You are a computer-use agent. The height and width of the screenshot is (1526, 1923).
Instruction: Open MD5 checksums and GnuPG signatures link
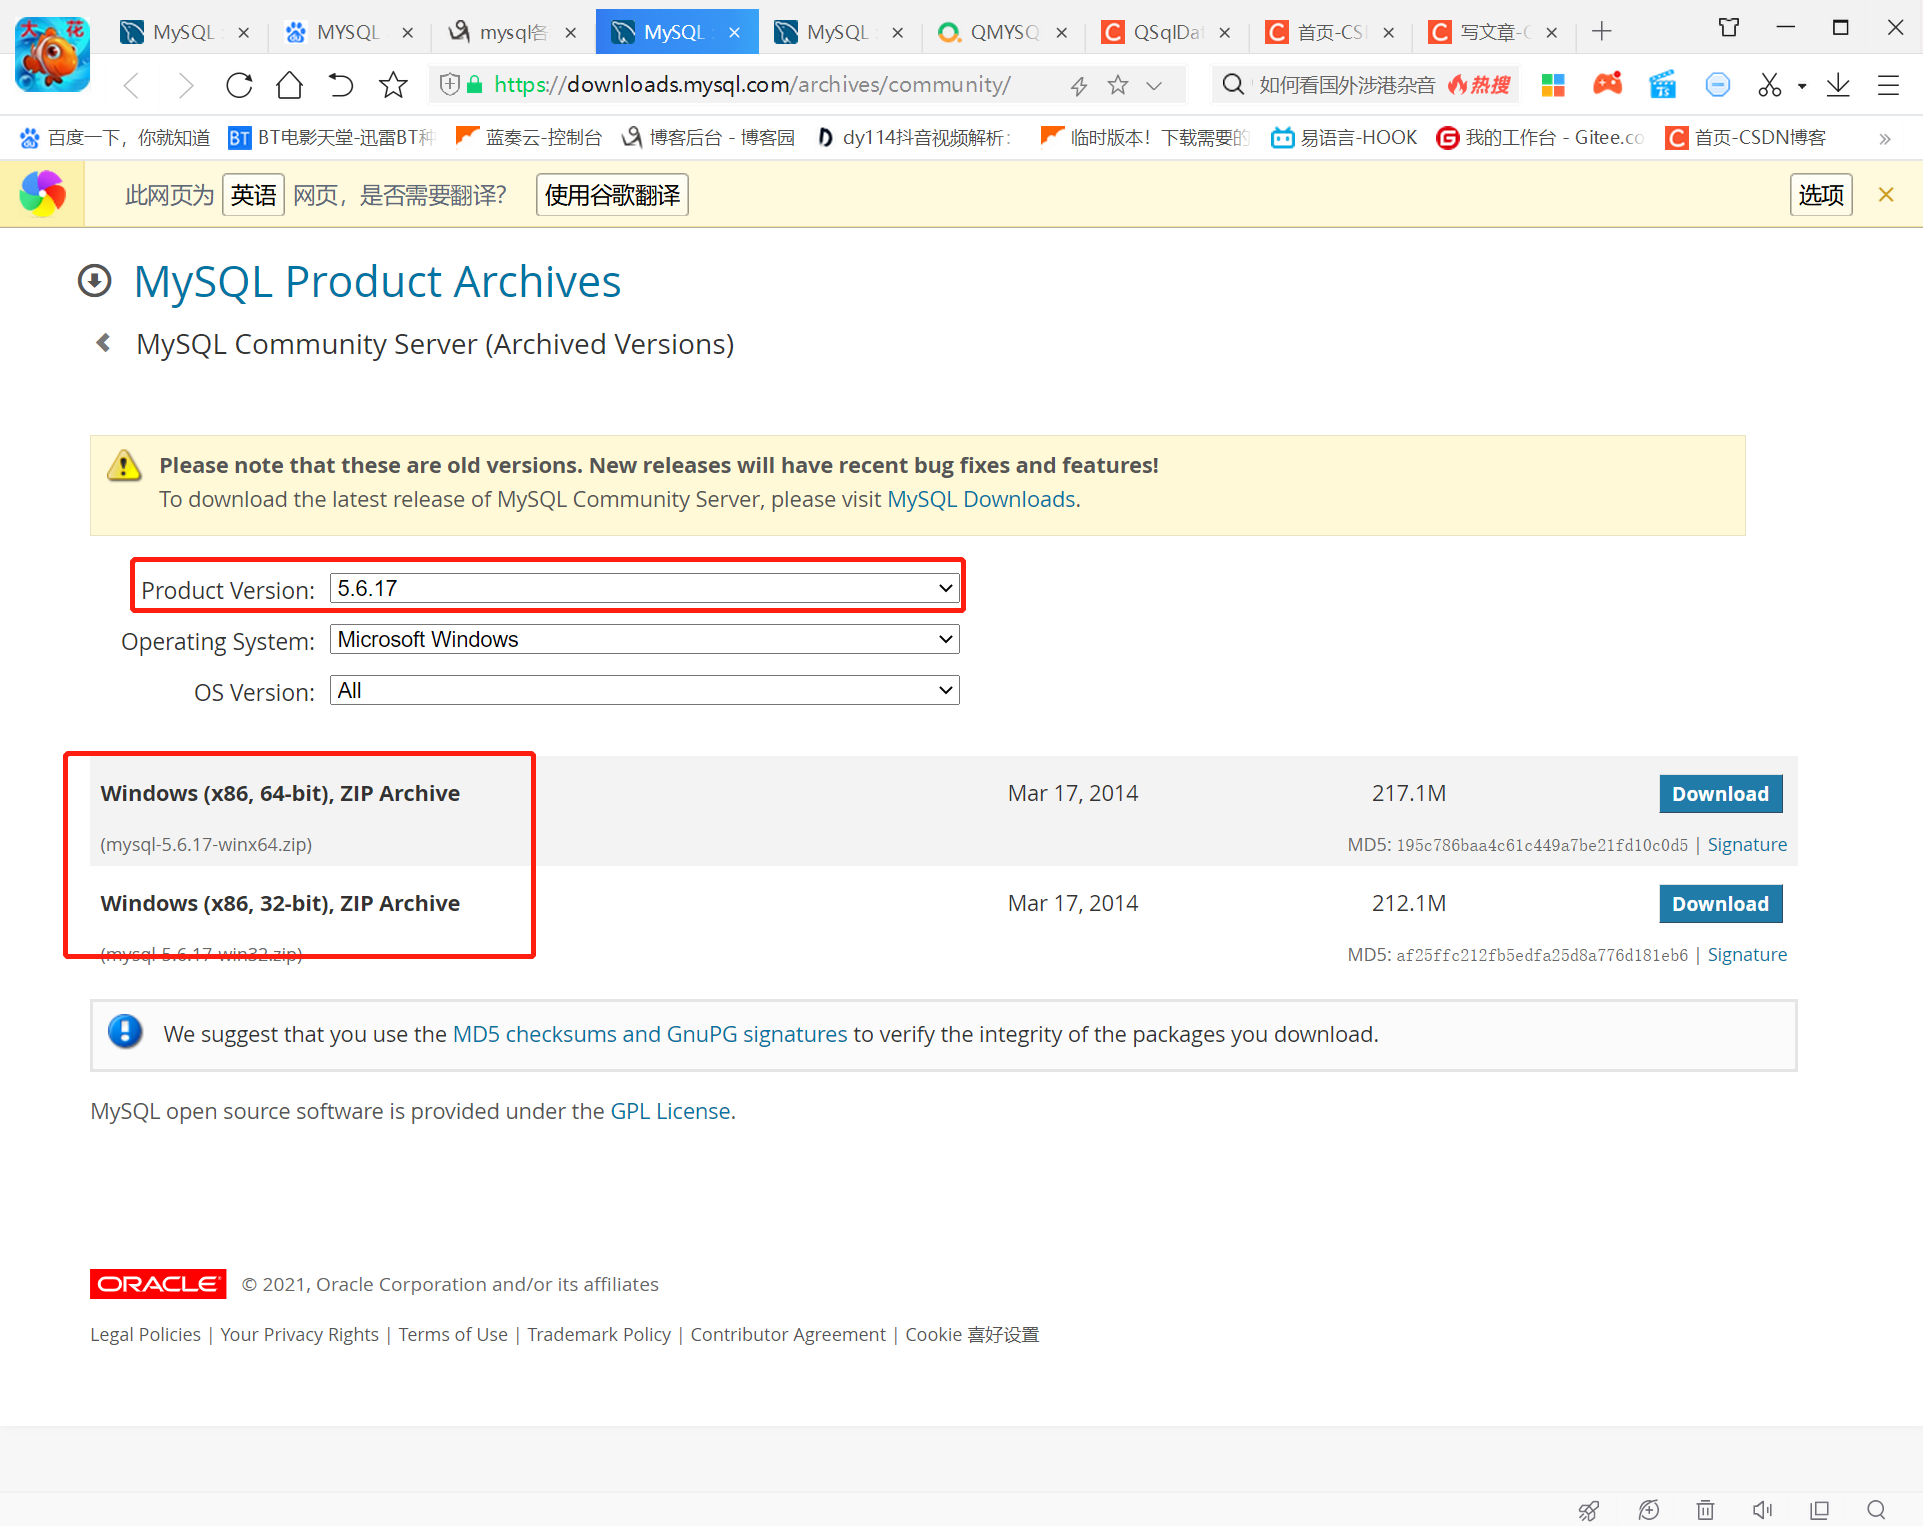(650, 1034)
